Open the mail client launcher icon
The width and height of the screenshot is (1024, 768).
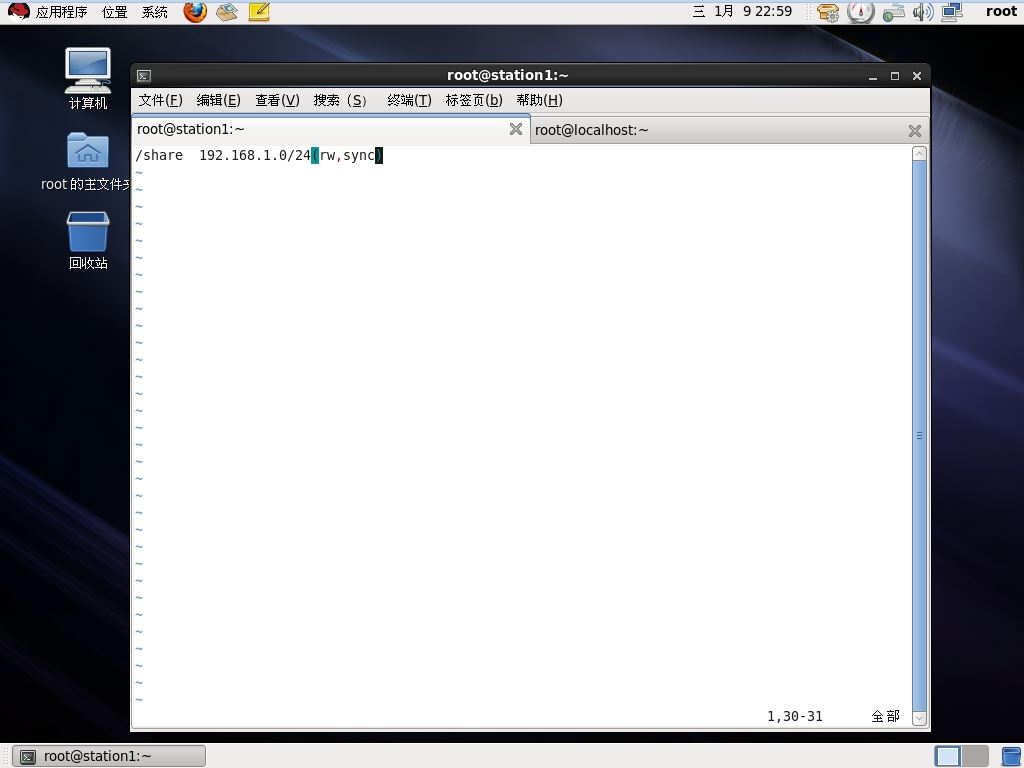227,12
